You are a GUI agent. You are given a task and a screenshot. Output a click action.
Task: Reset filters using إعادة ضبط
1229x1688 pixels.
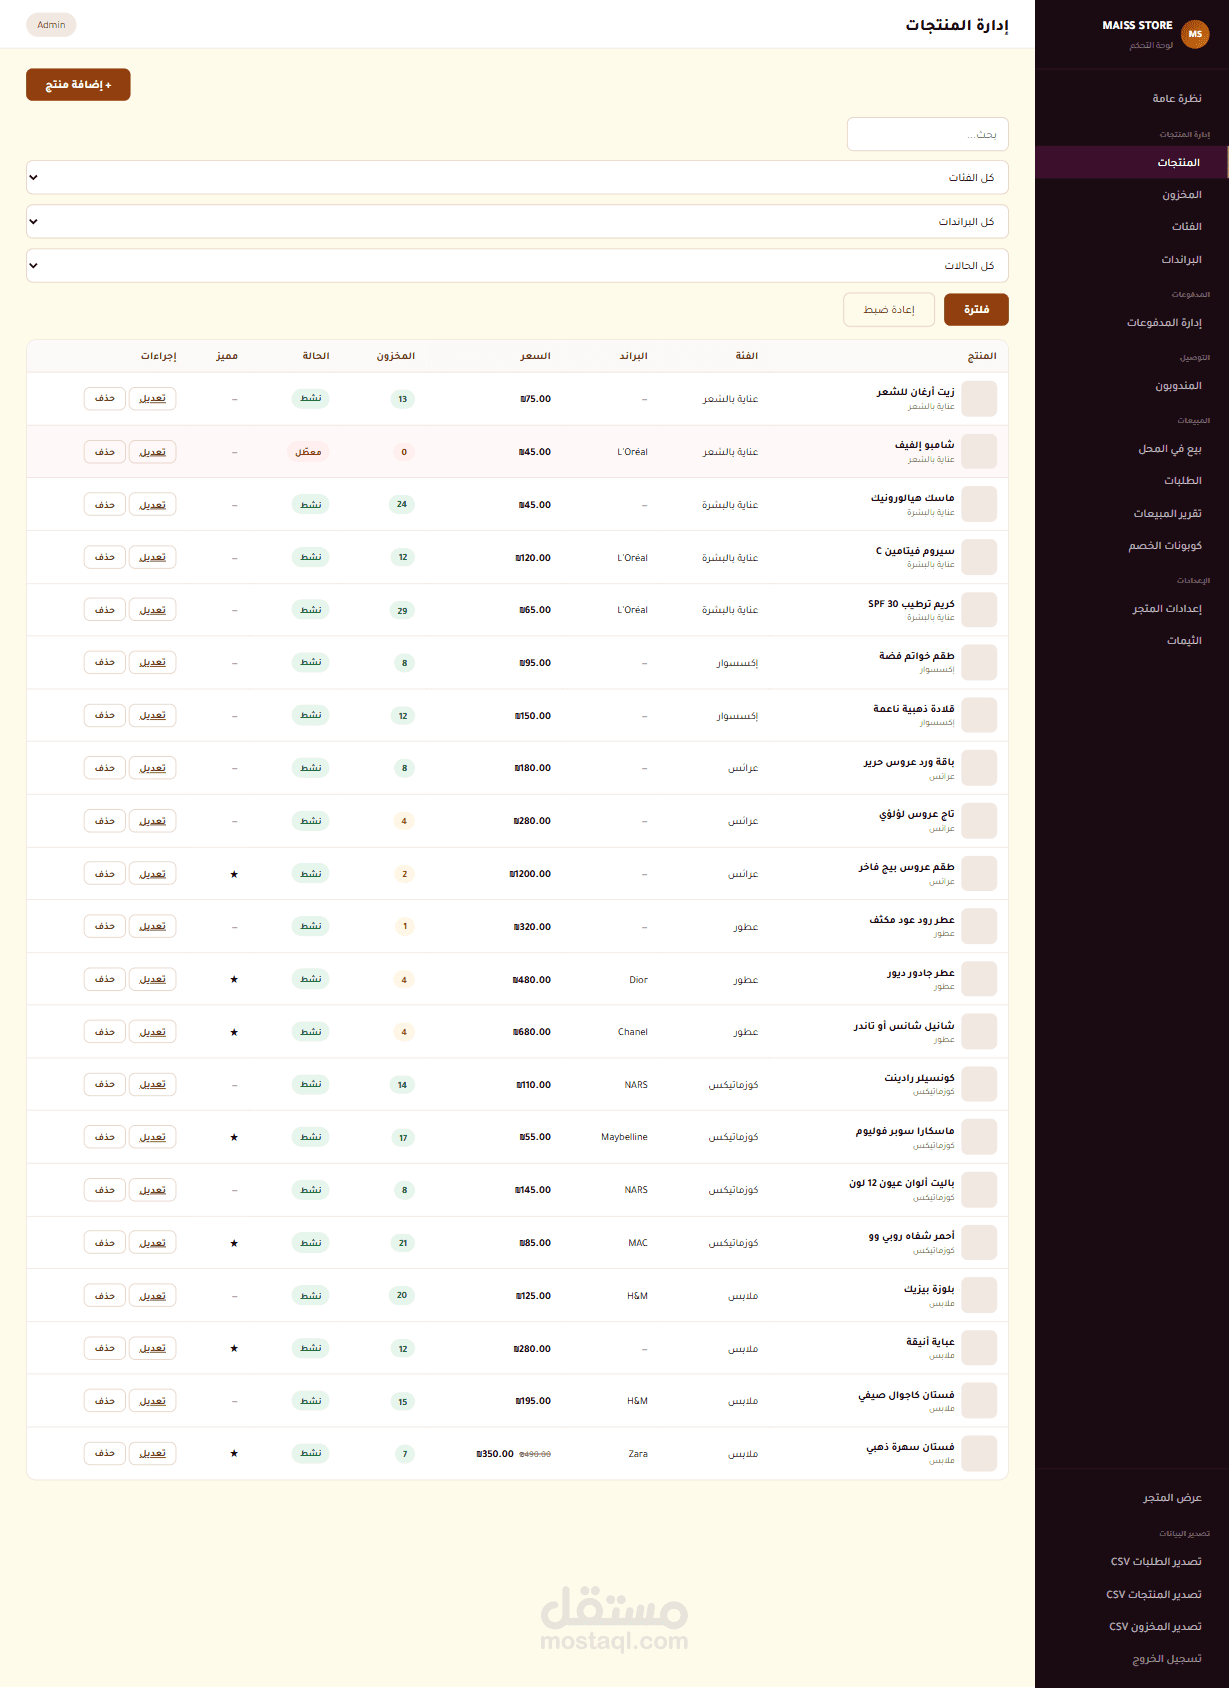point(889,309)
